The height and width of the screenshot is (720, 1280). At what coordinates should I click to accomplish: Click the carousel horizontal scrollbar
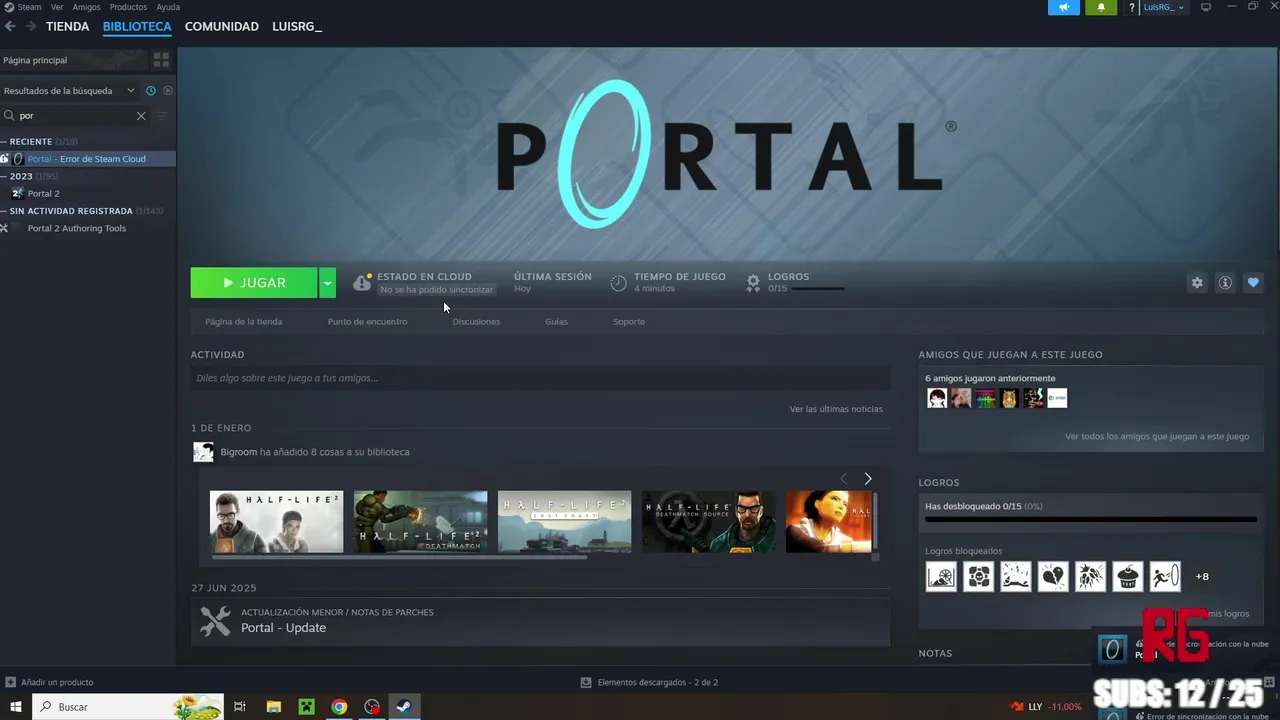(x=400, y=557)
